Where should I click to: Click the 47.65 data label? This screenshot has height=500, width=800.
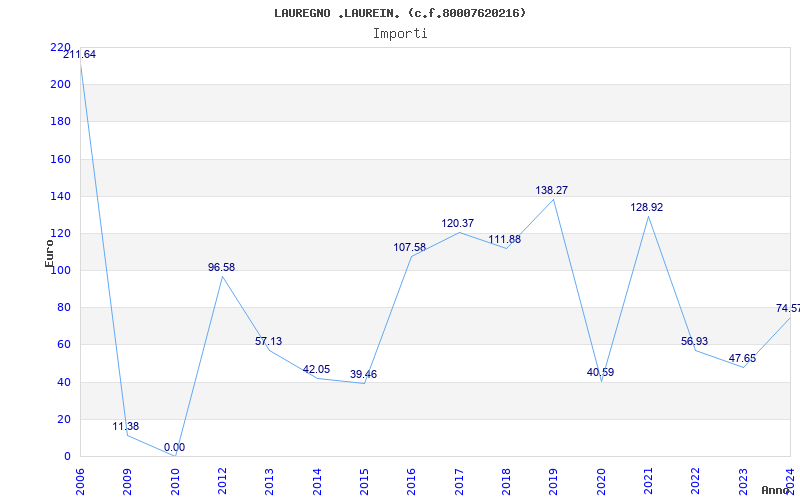click(742, 359)
